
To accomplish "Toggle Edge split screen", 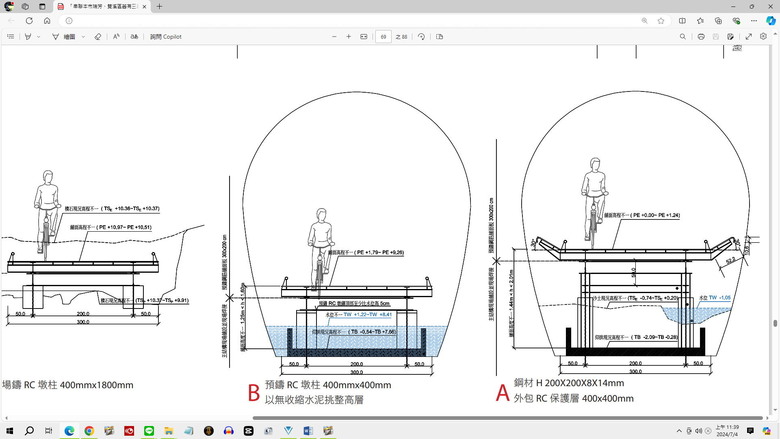I will coord(682,20).
